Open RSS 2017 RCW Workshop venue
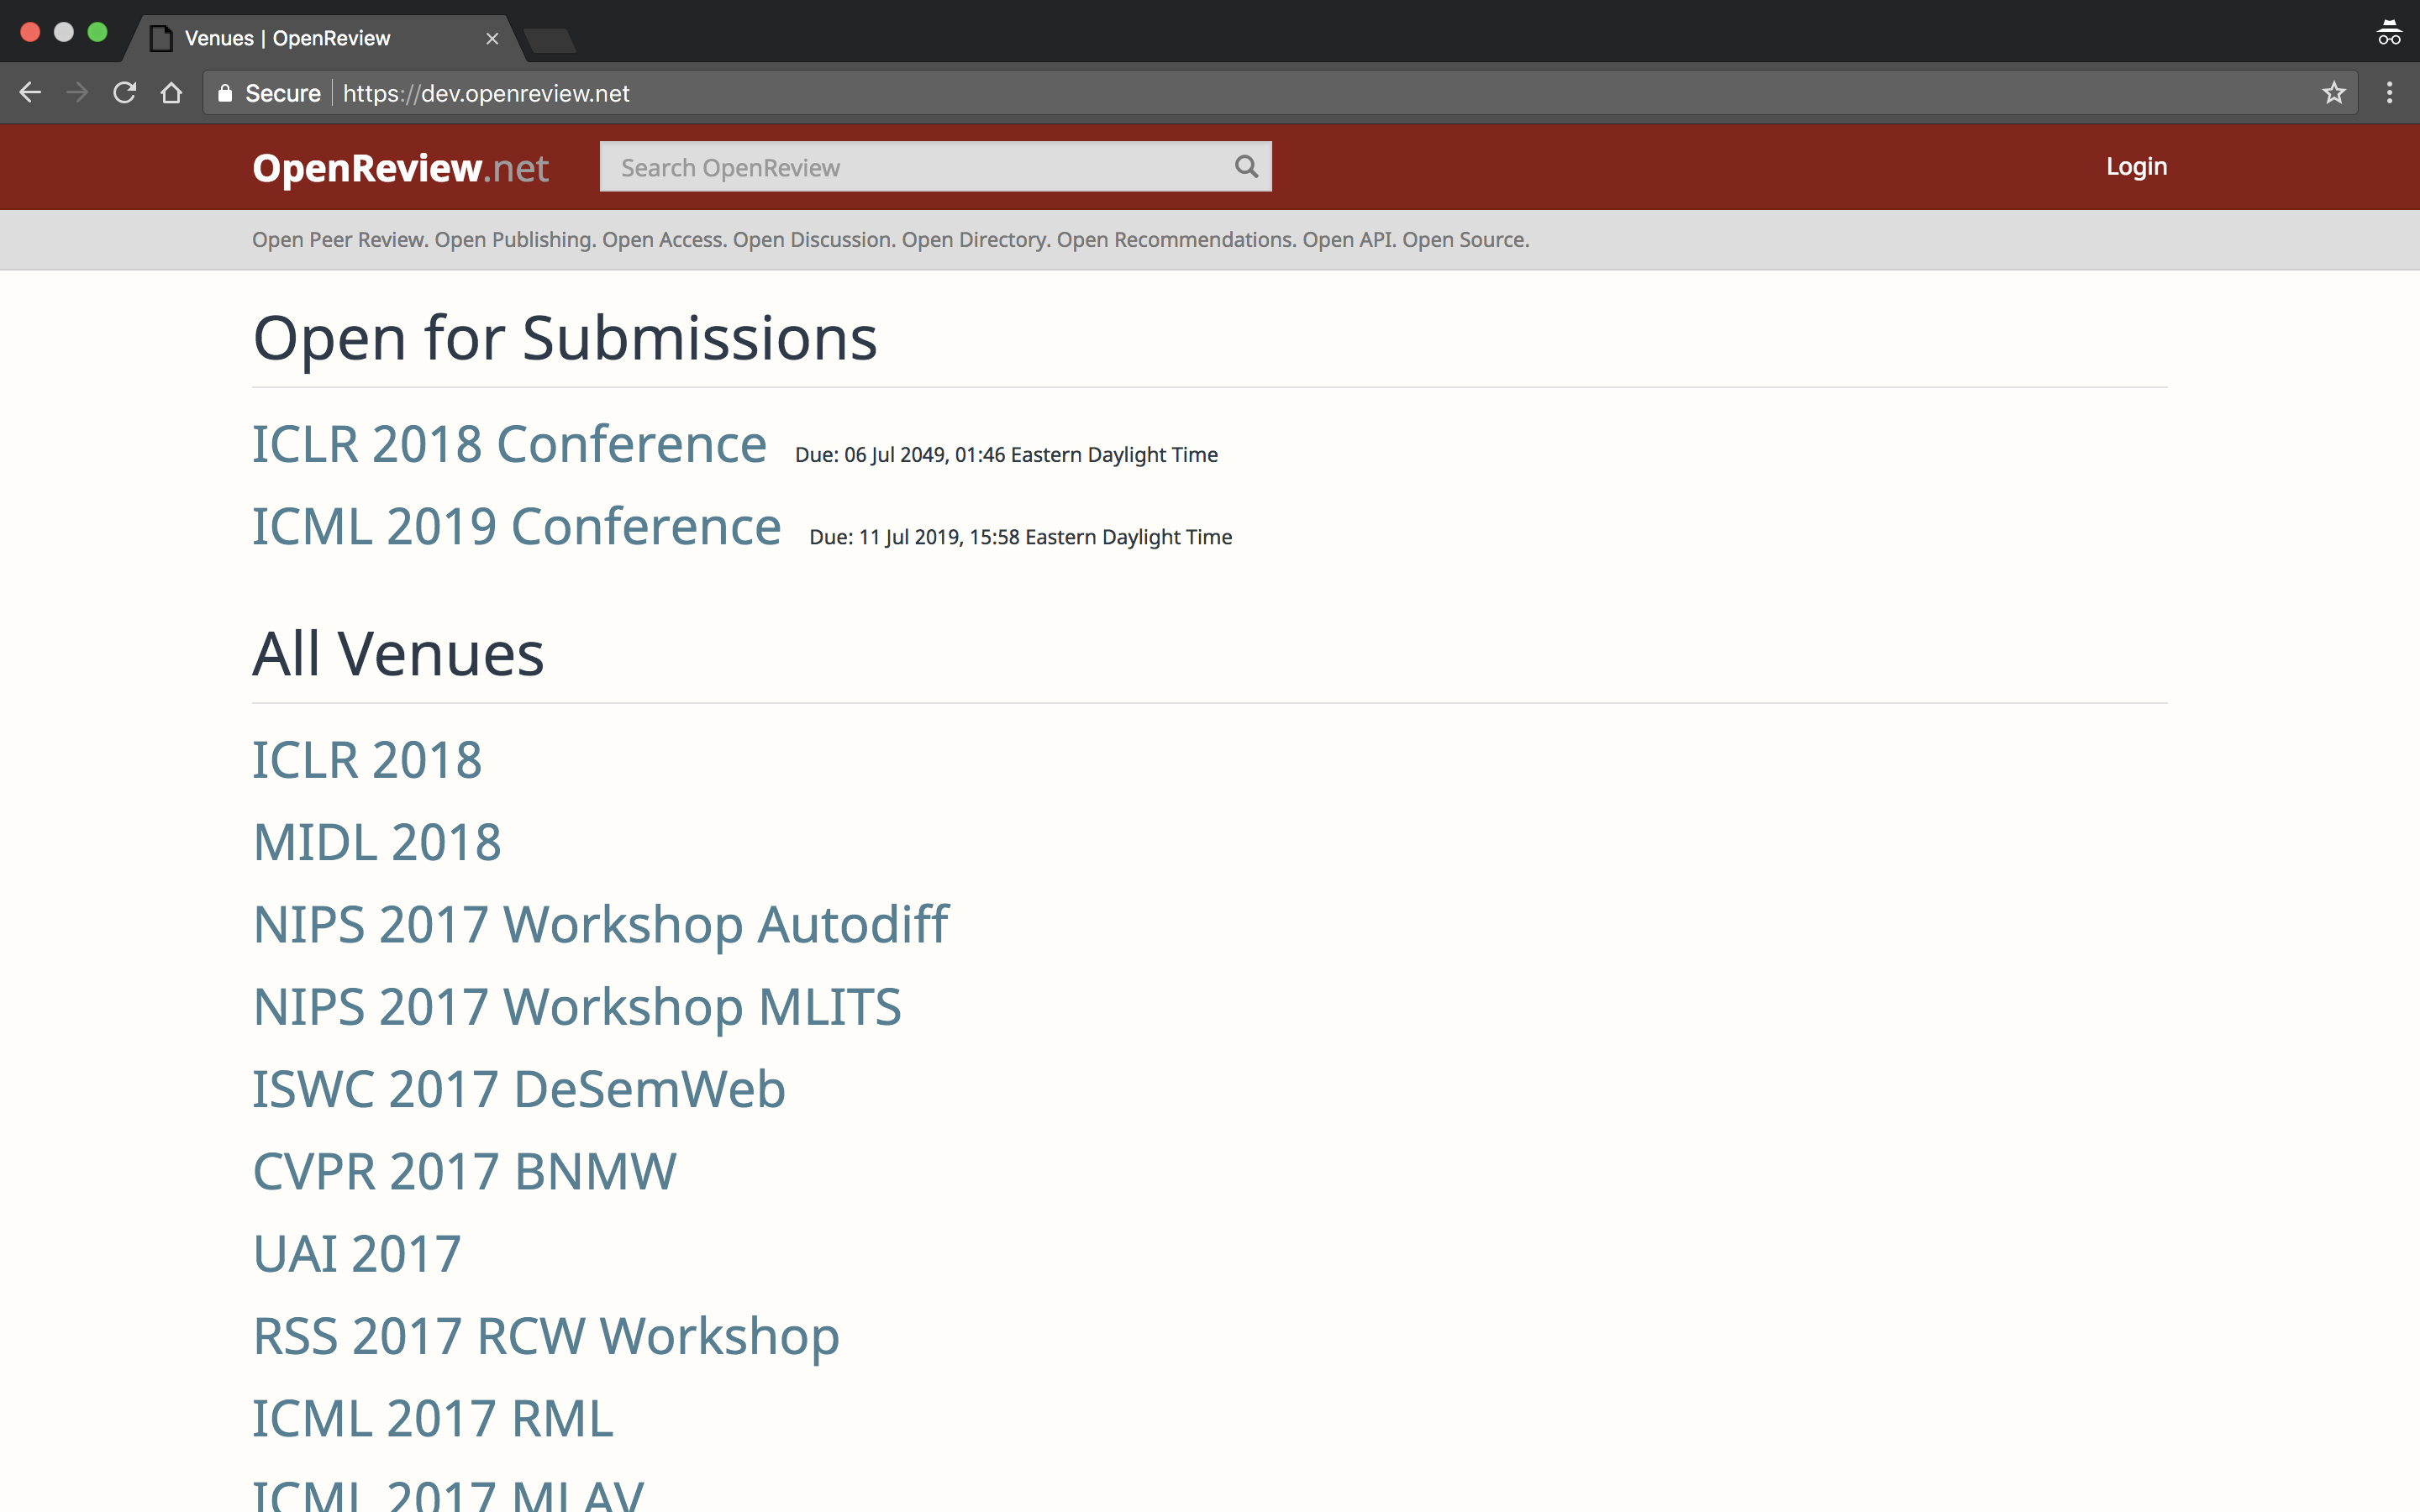 click(546, 1337)
